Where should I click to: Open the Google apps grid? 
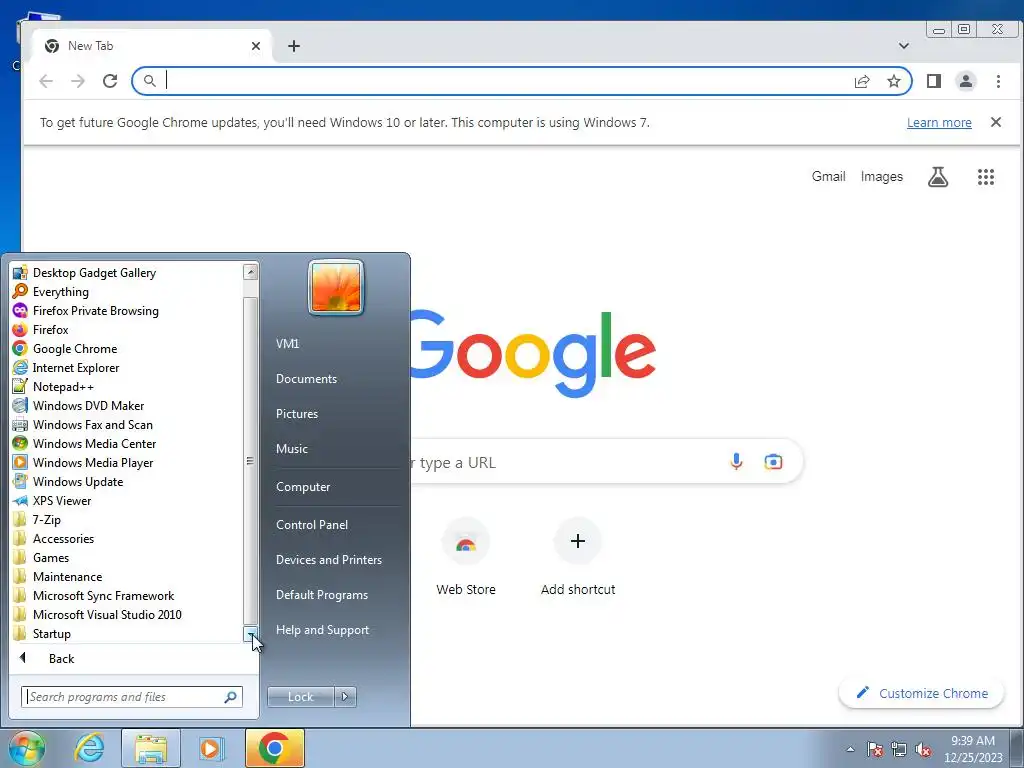click(985, 176)
